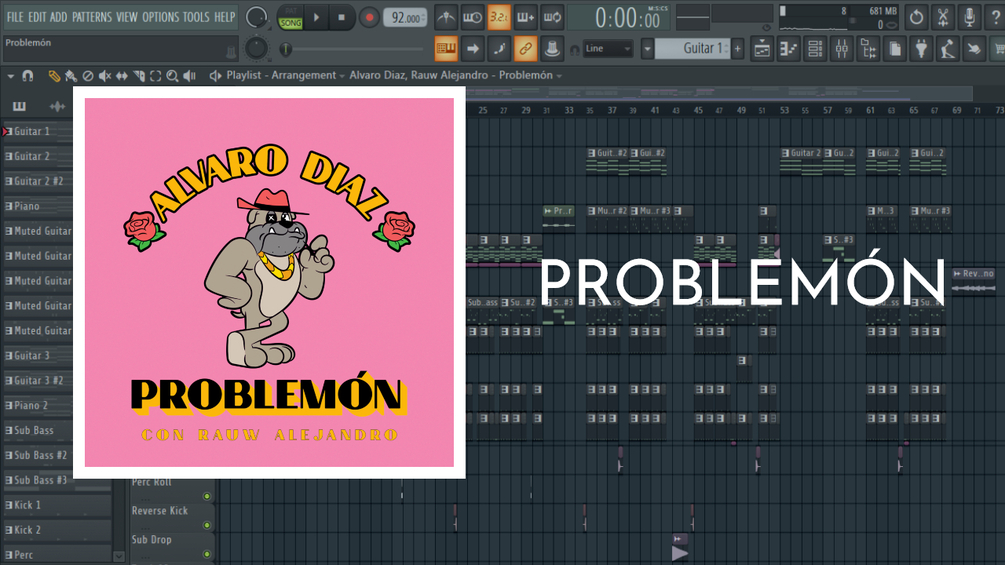Toggle overdub blend recording

[x=525, y=17]
